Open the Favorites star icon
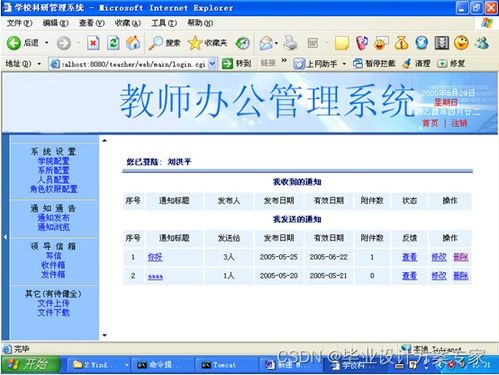 195,43
